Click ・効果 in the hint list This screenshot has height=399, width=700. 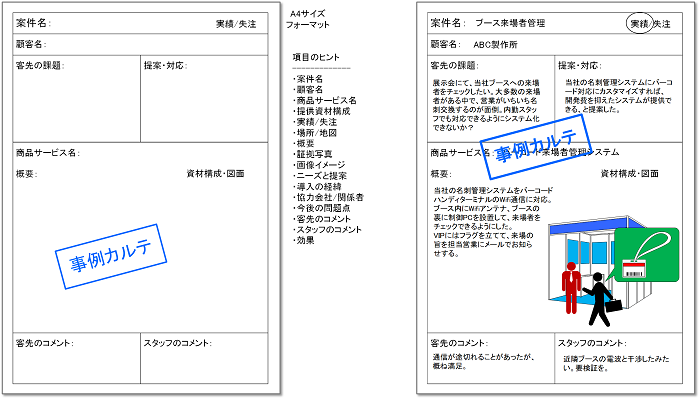304,240
